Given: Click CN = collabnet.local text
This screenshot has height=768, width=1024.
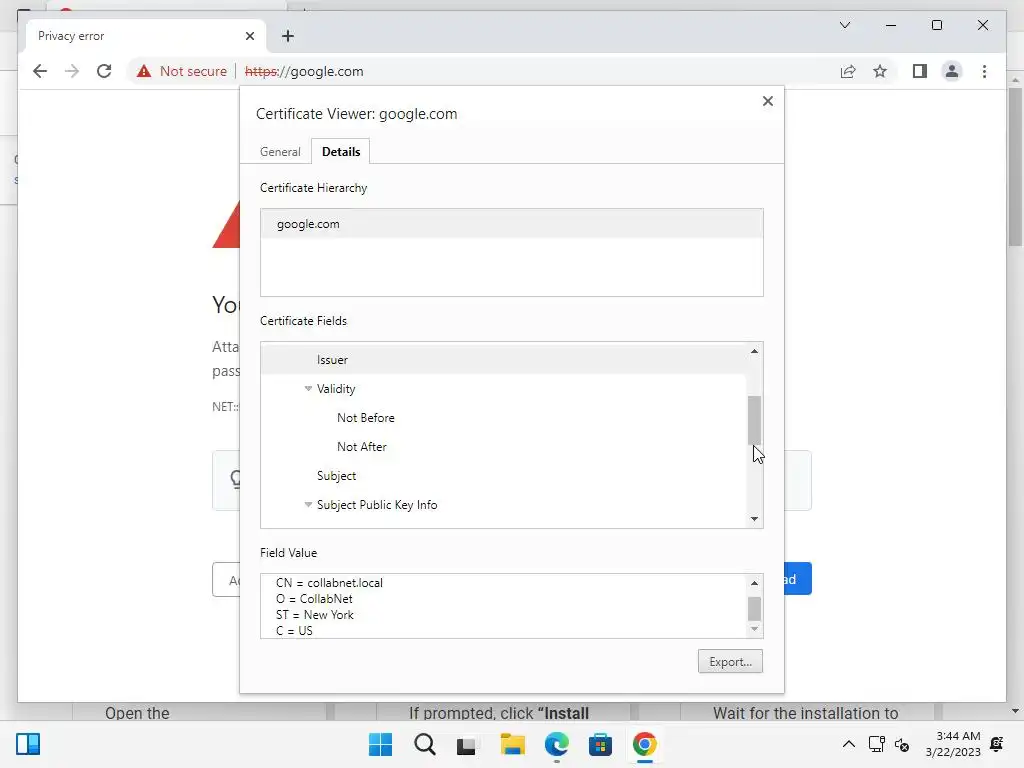Looking at the screenshot, I should (329, 583).
